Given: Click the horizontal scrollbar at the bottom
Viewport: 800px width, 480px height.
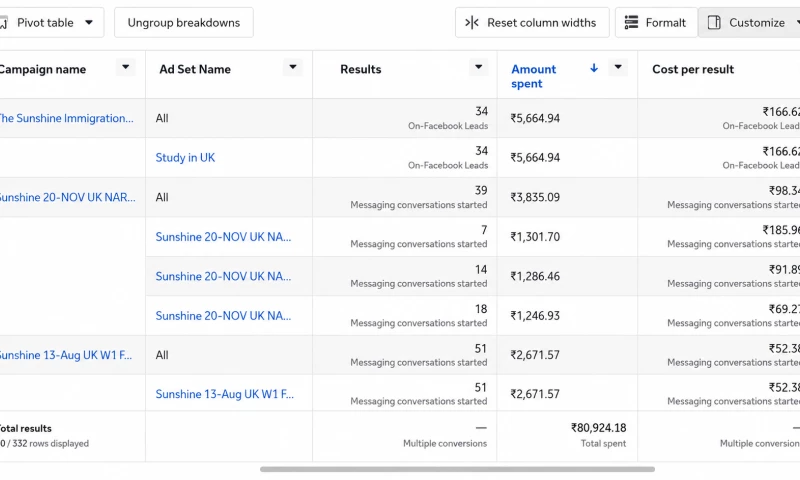Looking at the screenshot, I should click(457, 469).
